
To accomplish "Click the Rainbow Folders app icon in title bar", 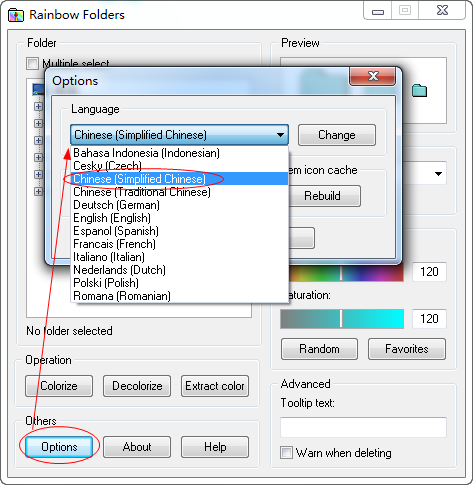I will (x=16, y=15).
